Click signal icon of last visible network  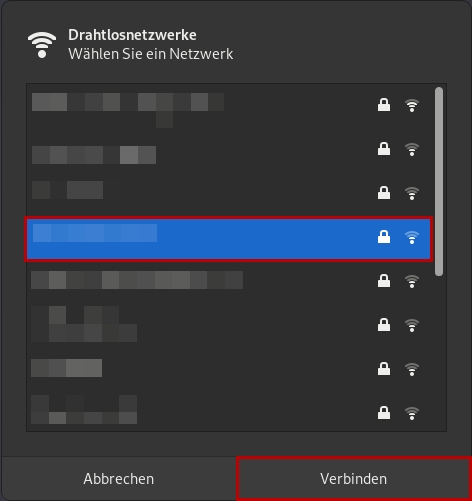coord(412,413)
